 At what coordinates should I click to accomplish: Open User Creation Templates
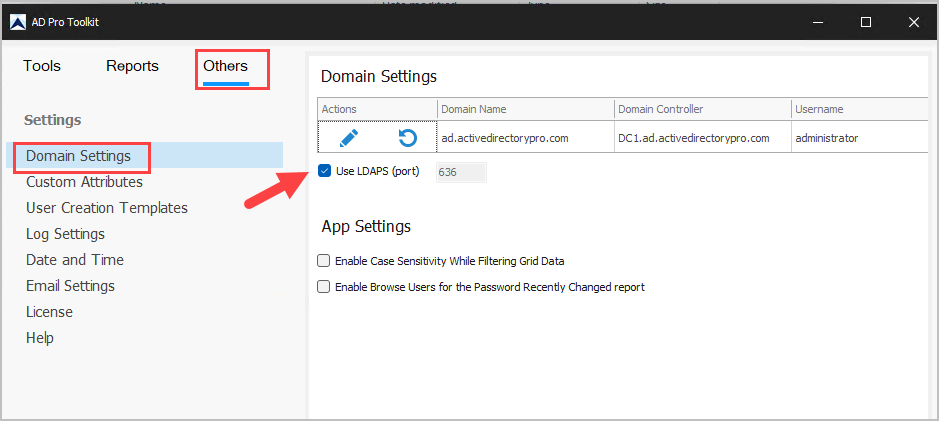point(107,208)
